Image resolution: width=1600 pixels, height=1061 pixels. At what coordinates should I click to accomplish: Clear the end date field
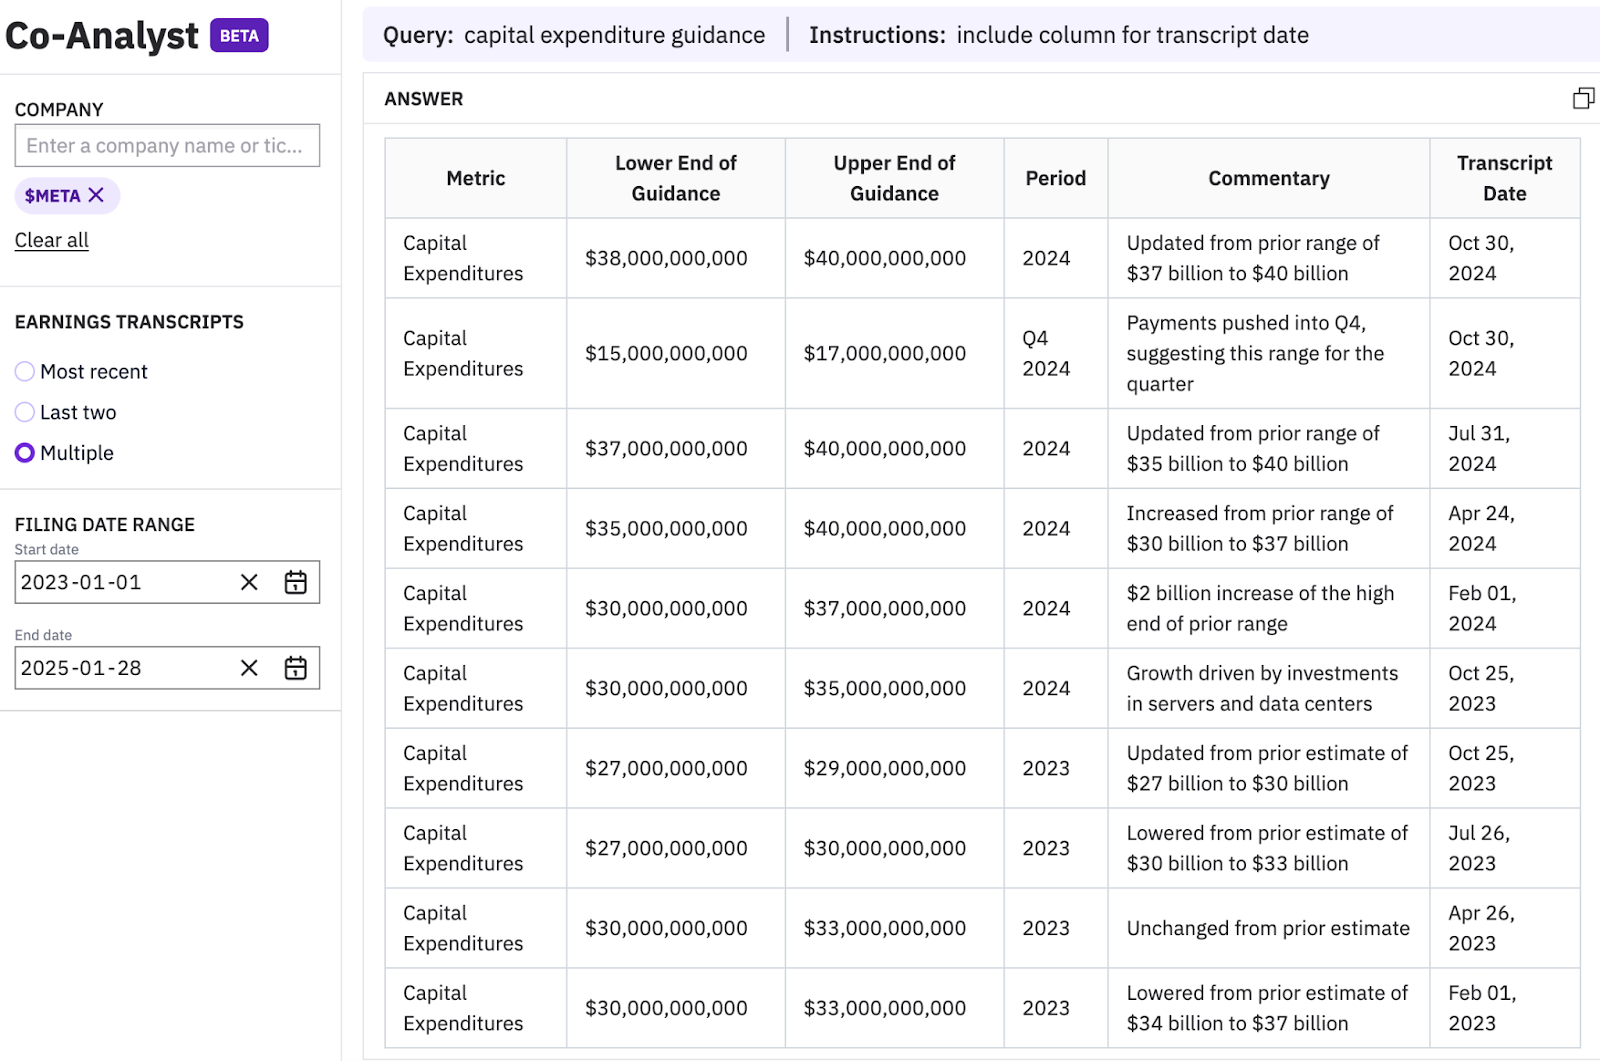[x=249, y=668]
